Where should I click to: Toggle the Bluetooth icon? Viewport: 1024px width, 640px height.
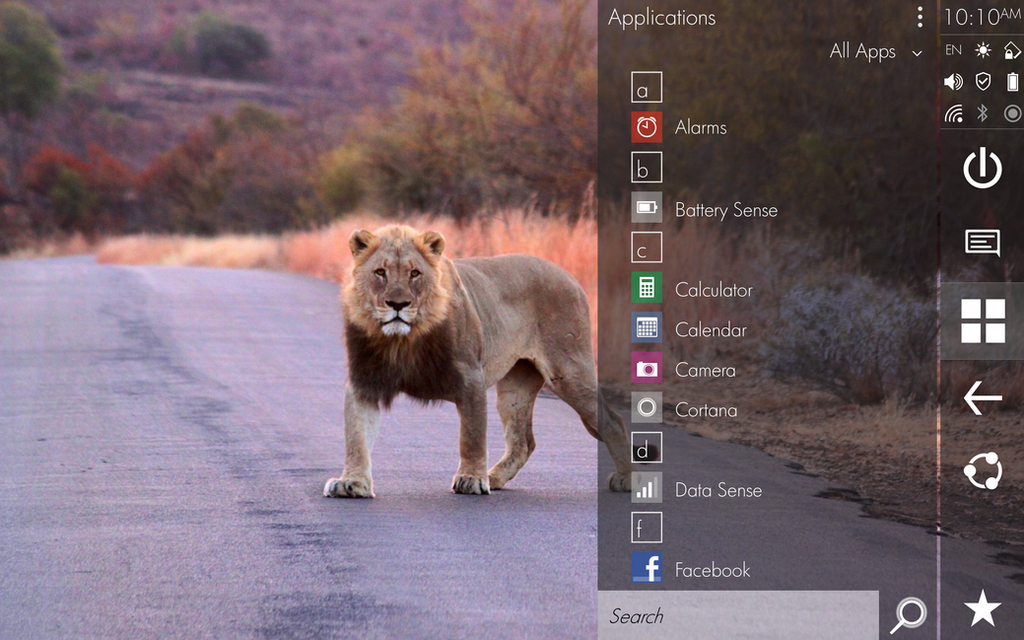click(x=982, y=114)
